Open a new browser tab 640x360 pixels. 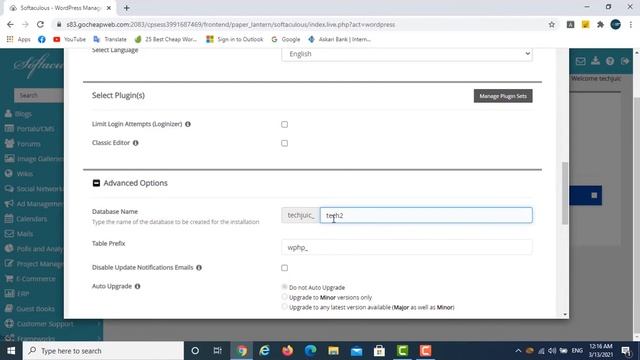point(127,8)
